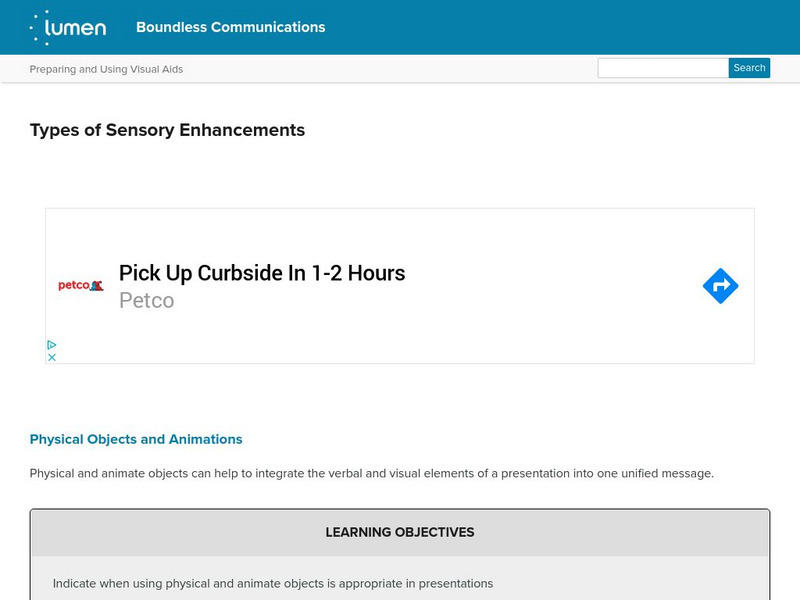Screen dimensions: 800x600
Task: Click the Types of Sensory Enhancements heading
Action: coord(167,130)
